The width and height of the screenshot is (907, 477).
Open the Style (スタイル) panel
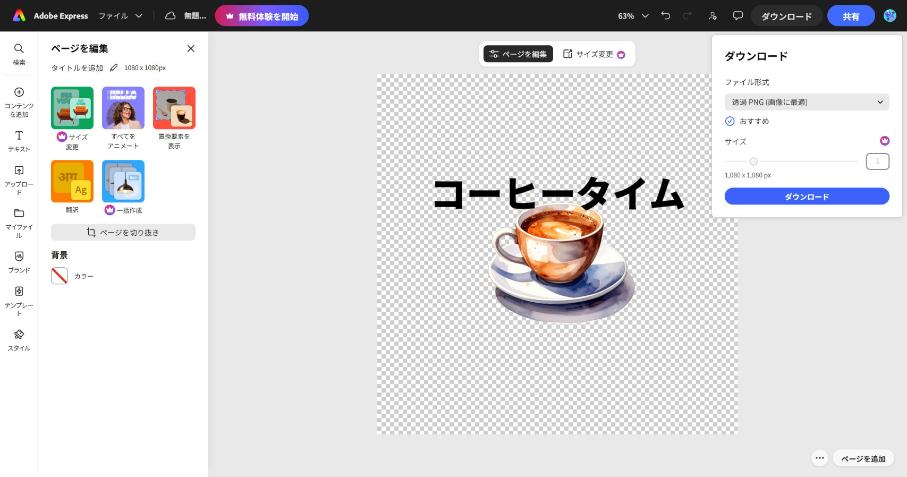19,340
